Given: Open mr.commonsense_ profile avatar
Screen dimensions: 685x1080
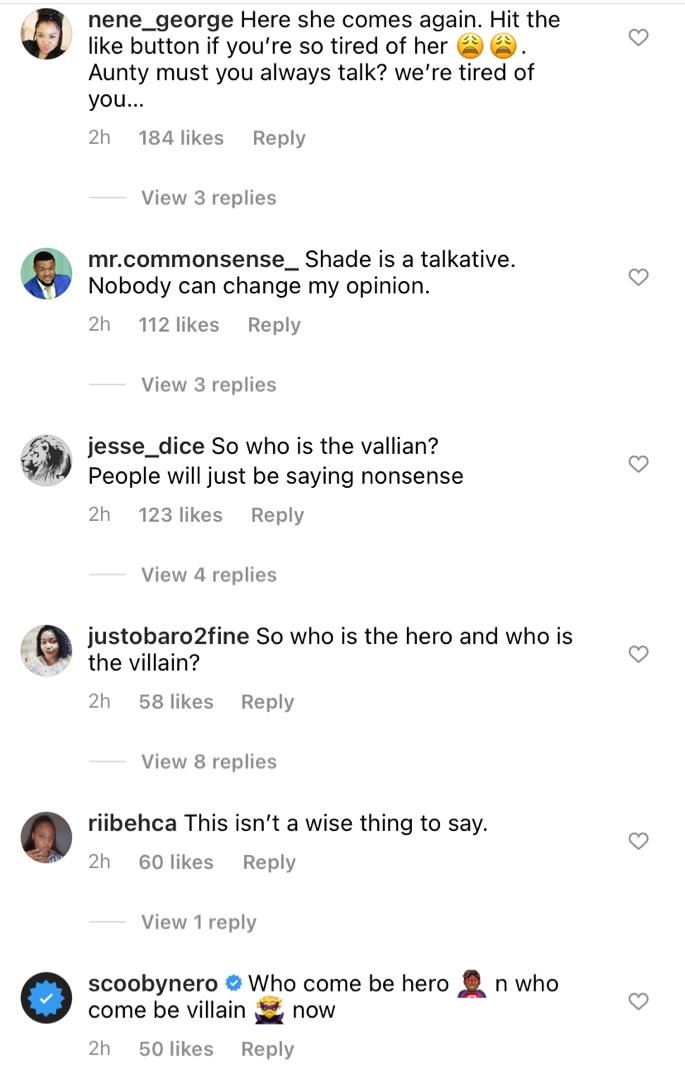Looking at the screenshot, I should click(46, 273).
